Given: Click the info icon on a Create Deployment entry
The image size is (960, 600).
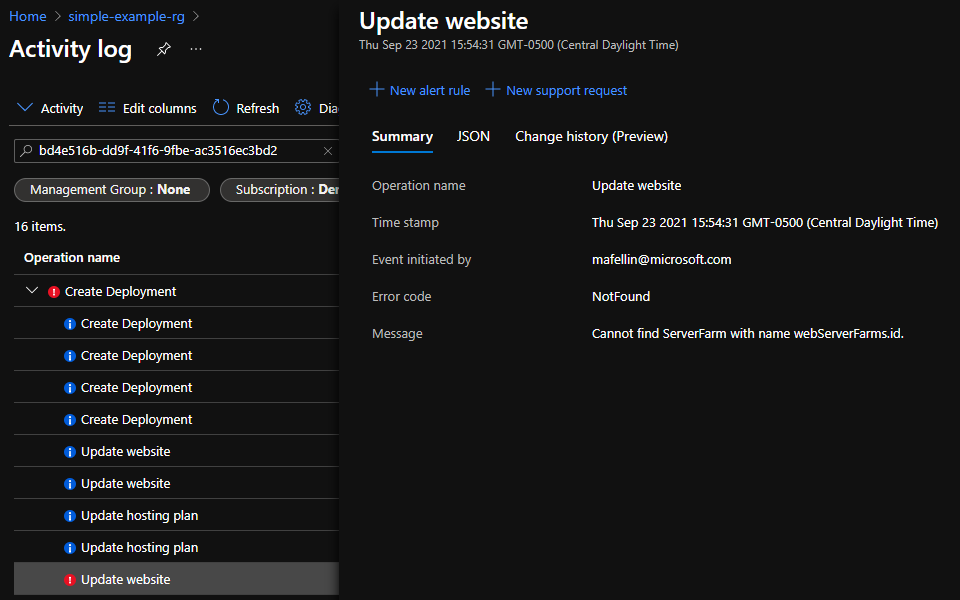Looking at the screenshot, I should 69,323.
